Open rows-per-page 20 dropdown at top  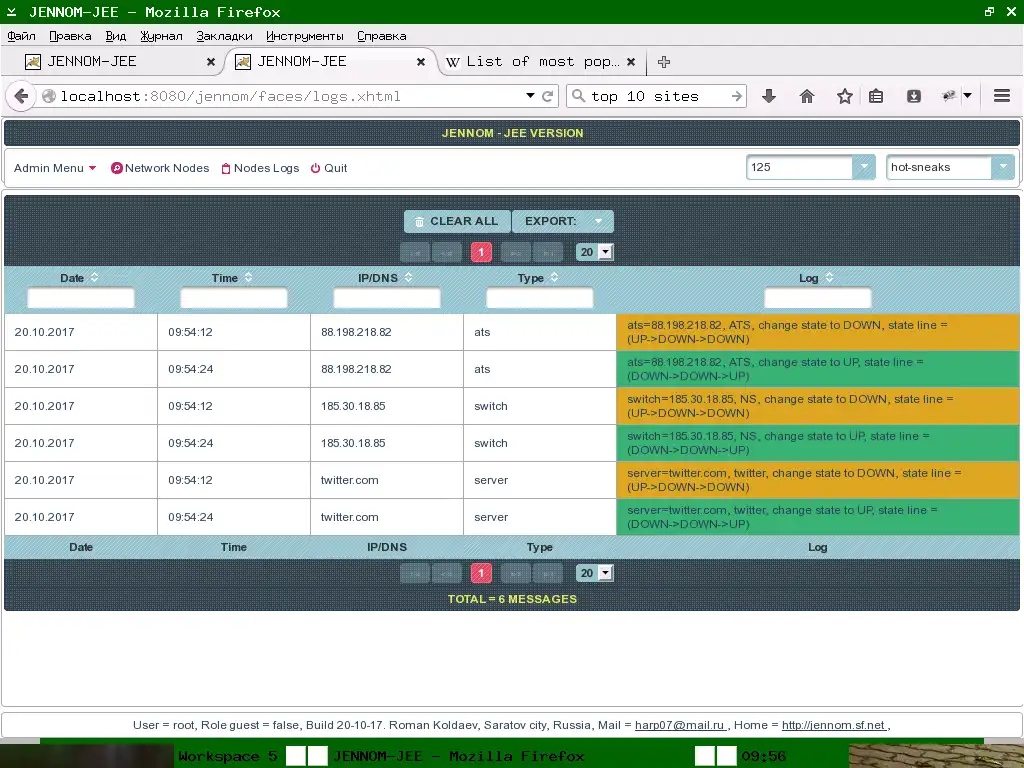point(594,252)
